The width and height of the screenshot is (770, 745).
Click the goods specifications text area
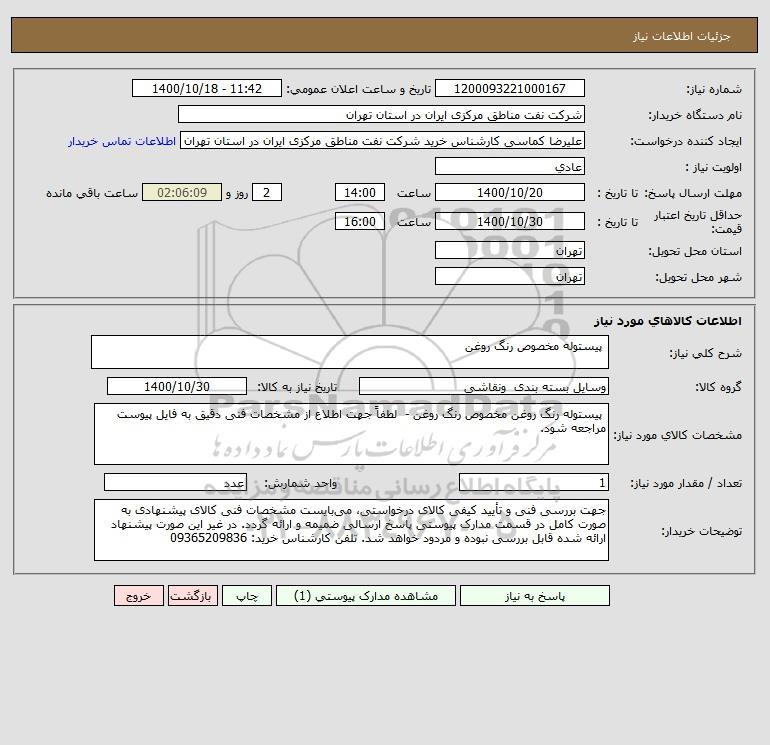coord(351,434)
